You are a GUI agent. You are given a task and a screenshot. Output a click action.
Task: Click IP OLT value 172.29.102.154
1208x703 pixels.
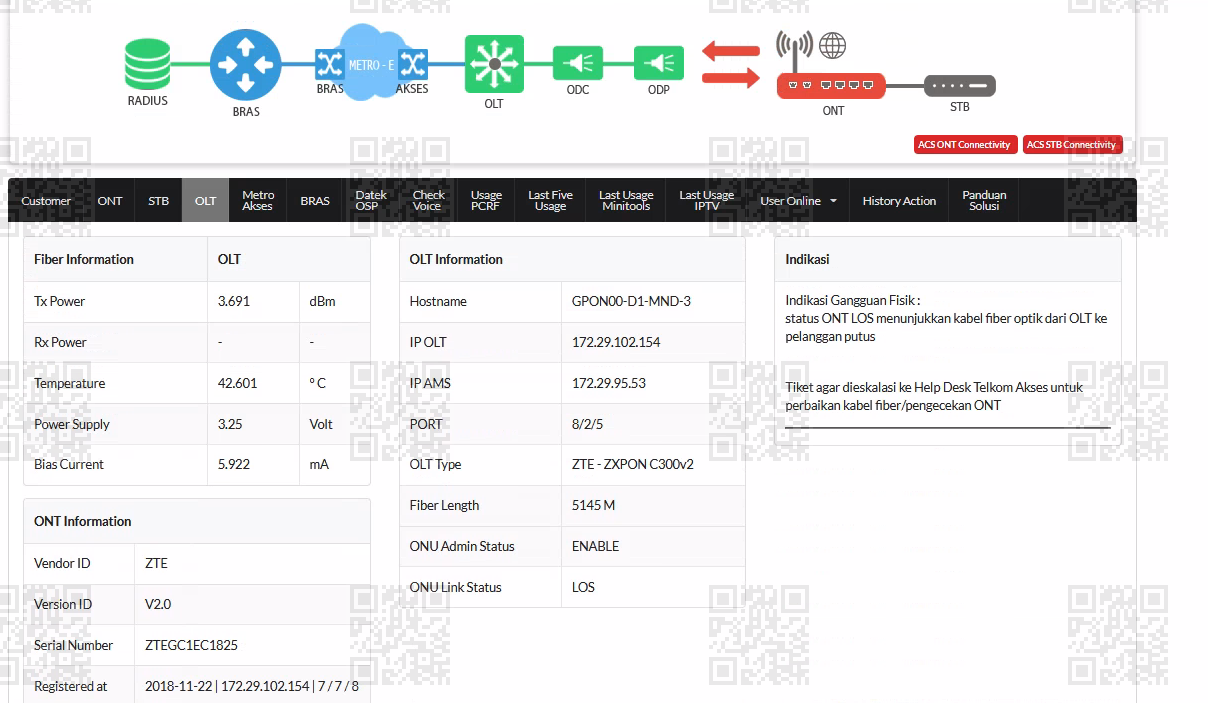click(616, 342)
